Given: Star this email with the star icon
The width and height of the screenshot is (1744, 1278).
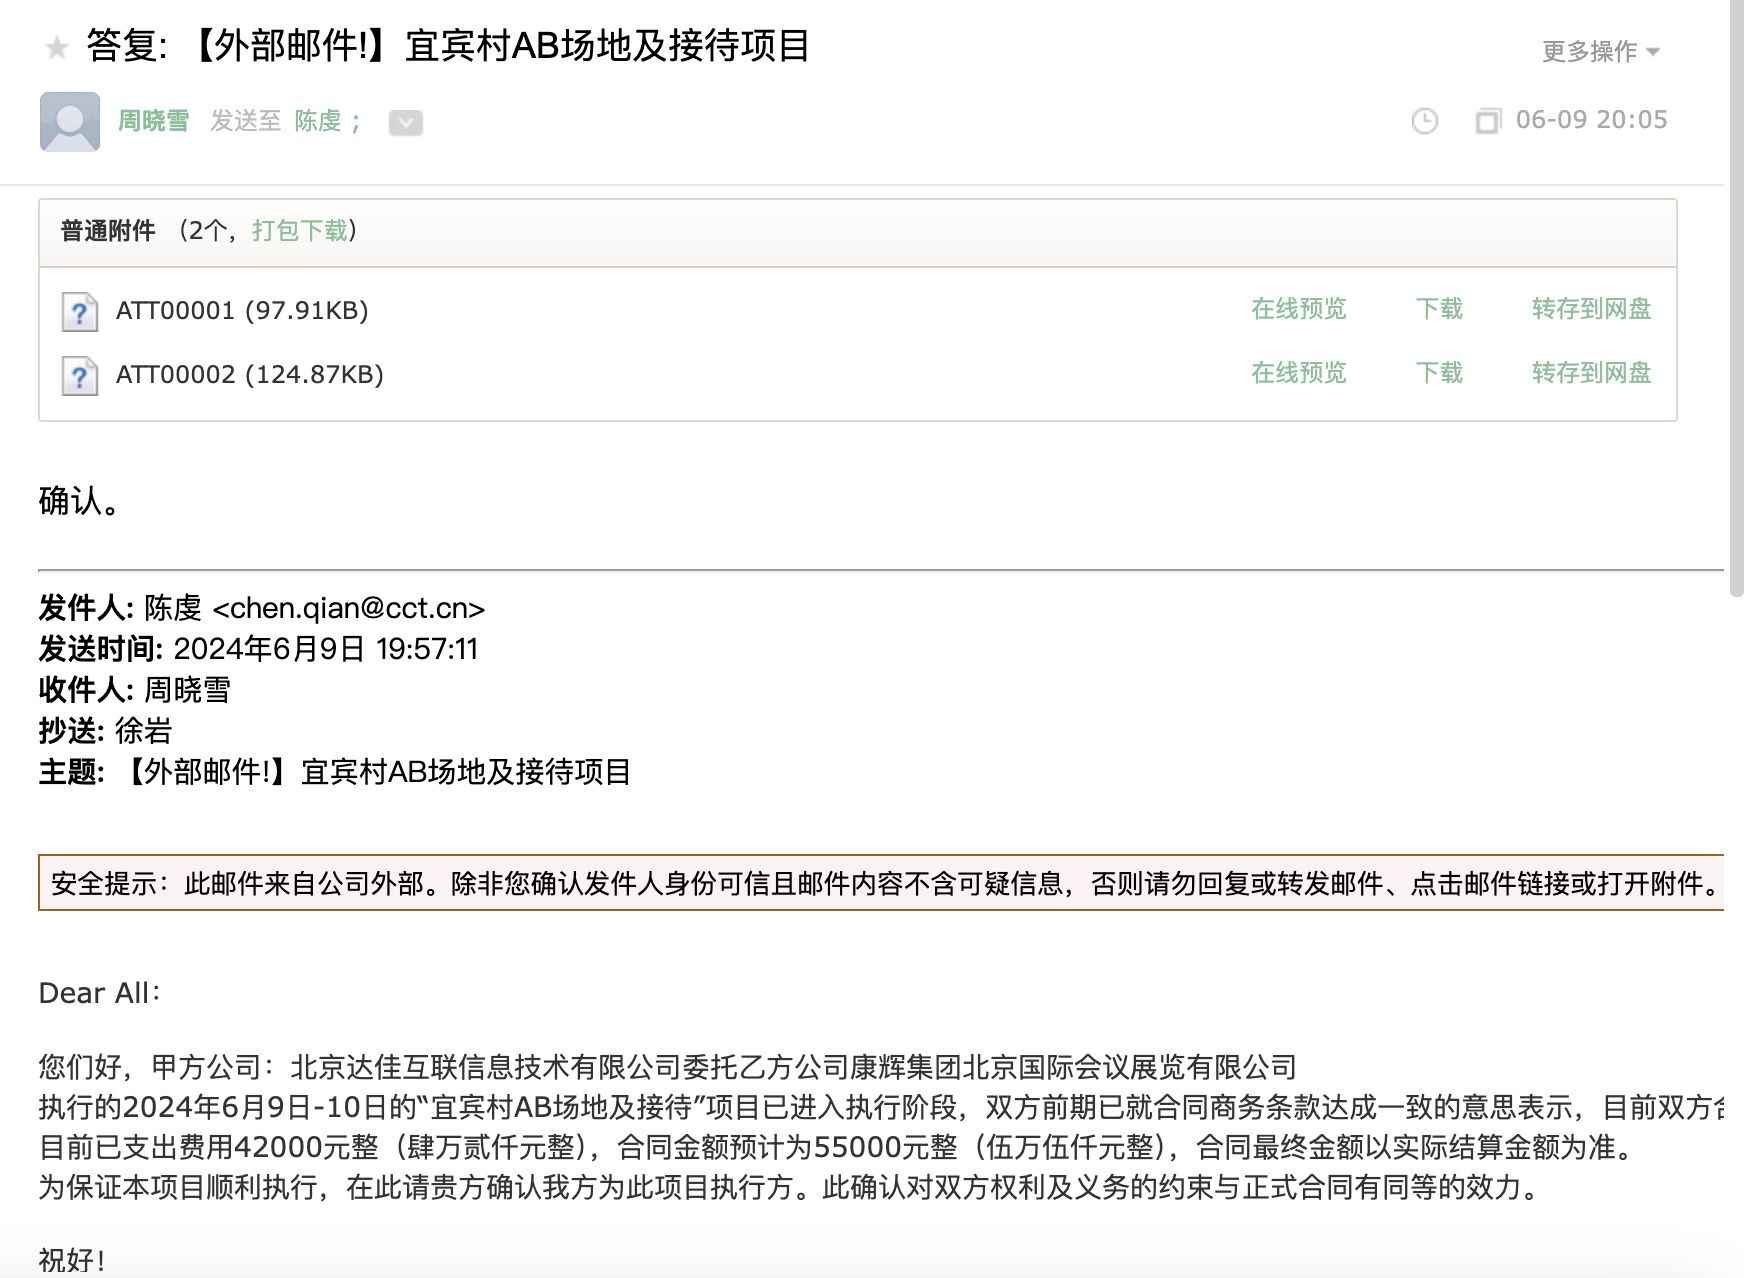Looking at the screenshot, I should pos(57,47).
